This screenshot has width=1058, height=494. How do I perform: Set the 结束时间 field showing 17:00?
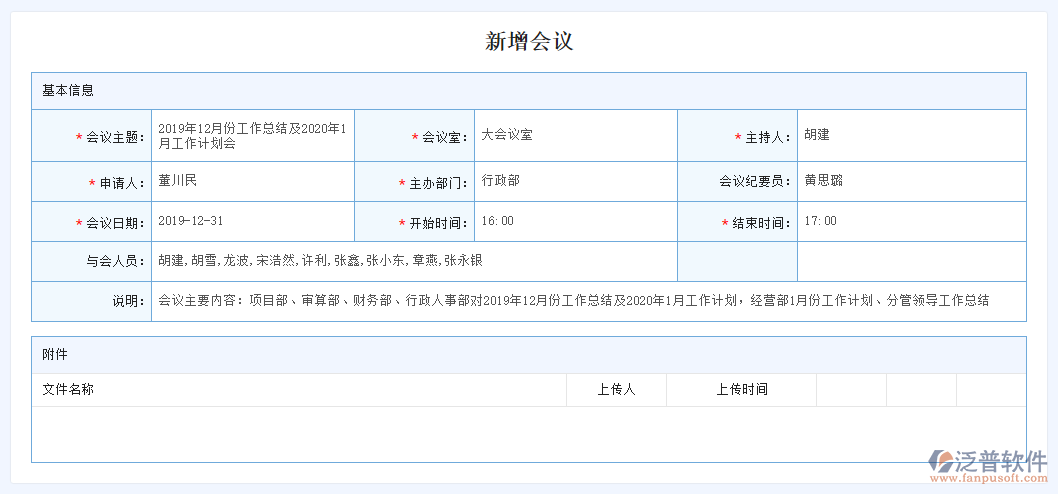[x=910, y=221]
